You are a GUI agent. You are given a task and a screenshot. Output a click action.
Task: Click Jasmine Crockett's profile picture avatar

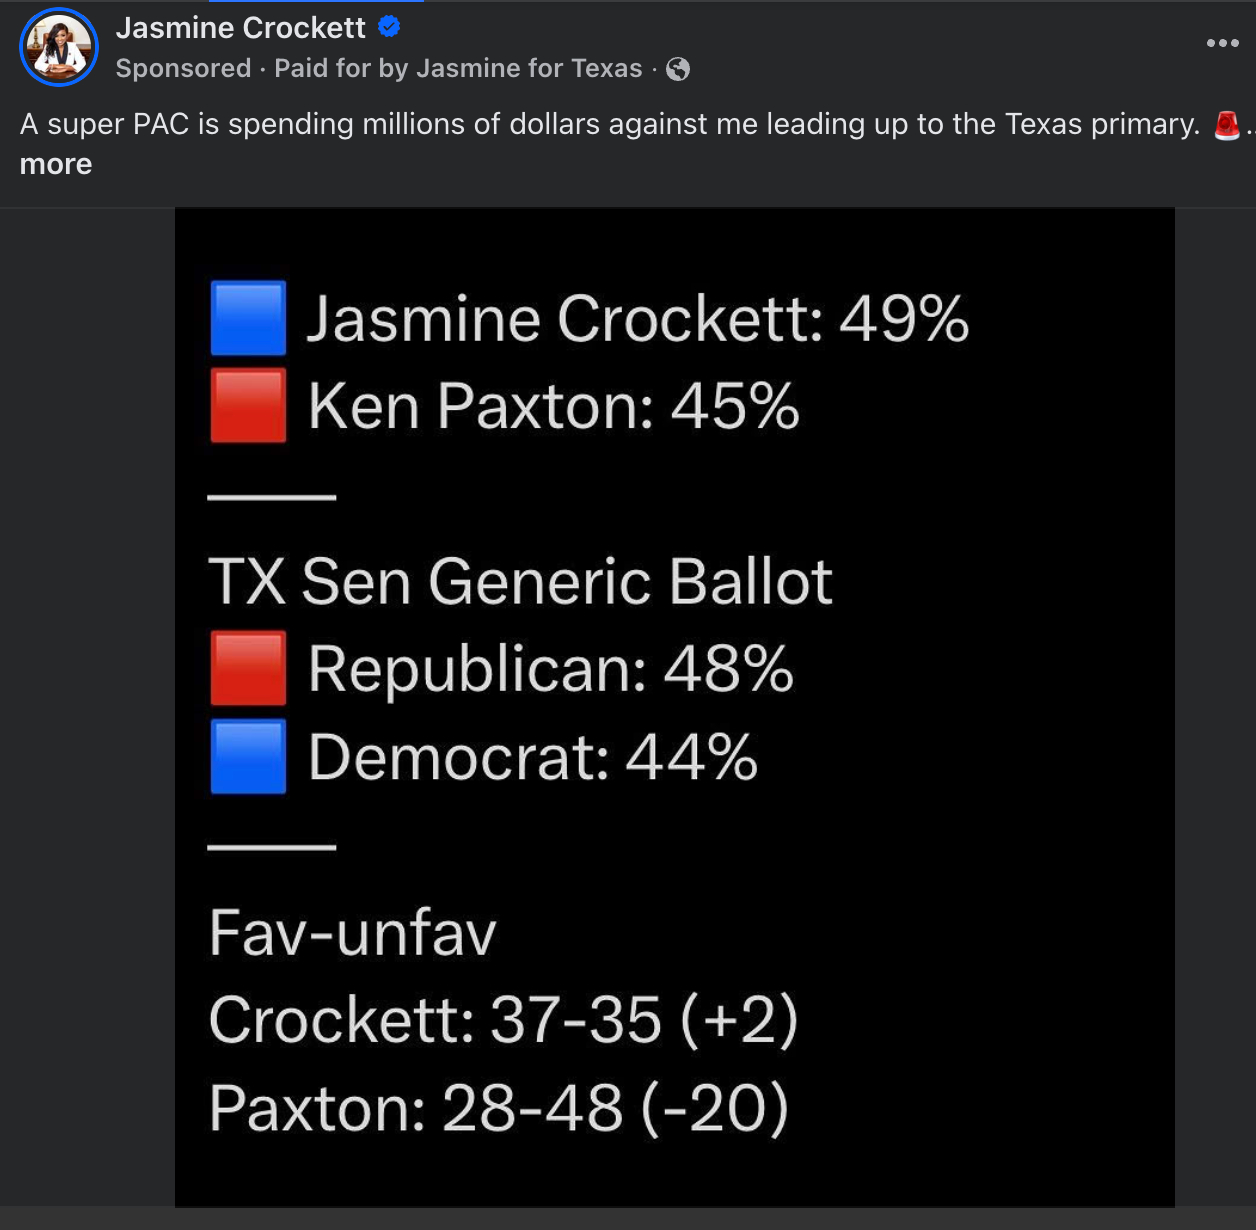pyautogui.click(x=59, y=47)
